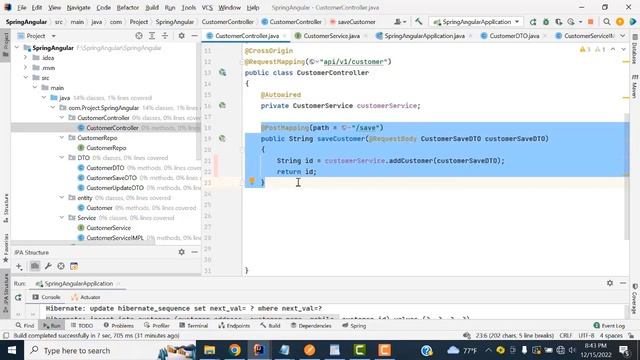Hide the Project tool window

click(x=194, y=36)
